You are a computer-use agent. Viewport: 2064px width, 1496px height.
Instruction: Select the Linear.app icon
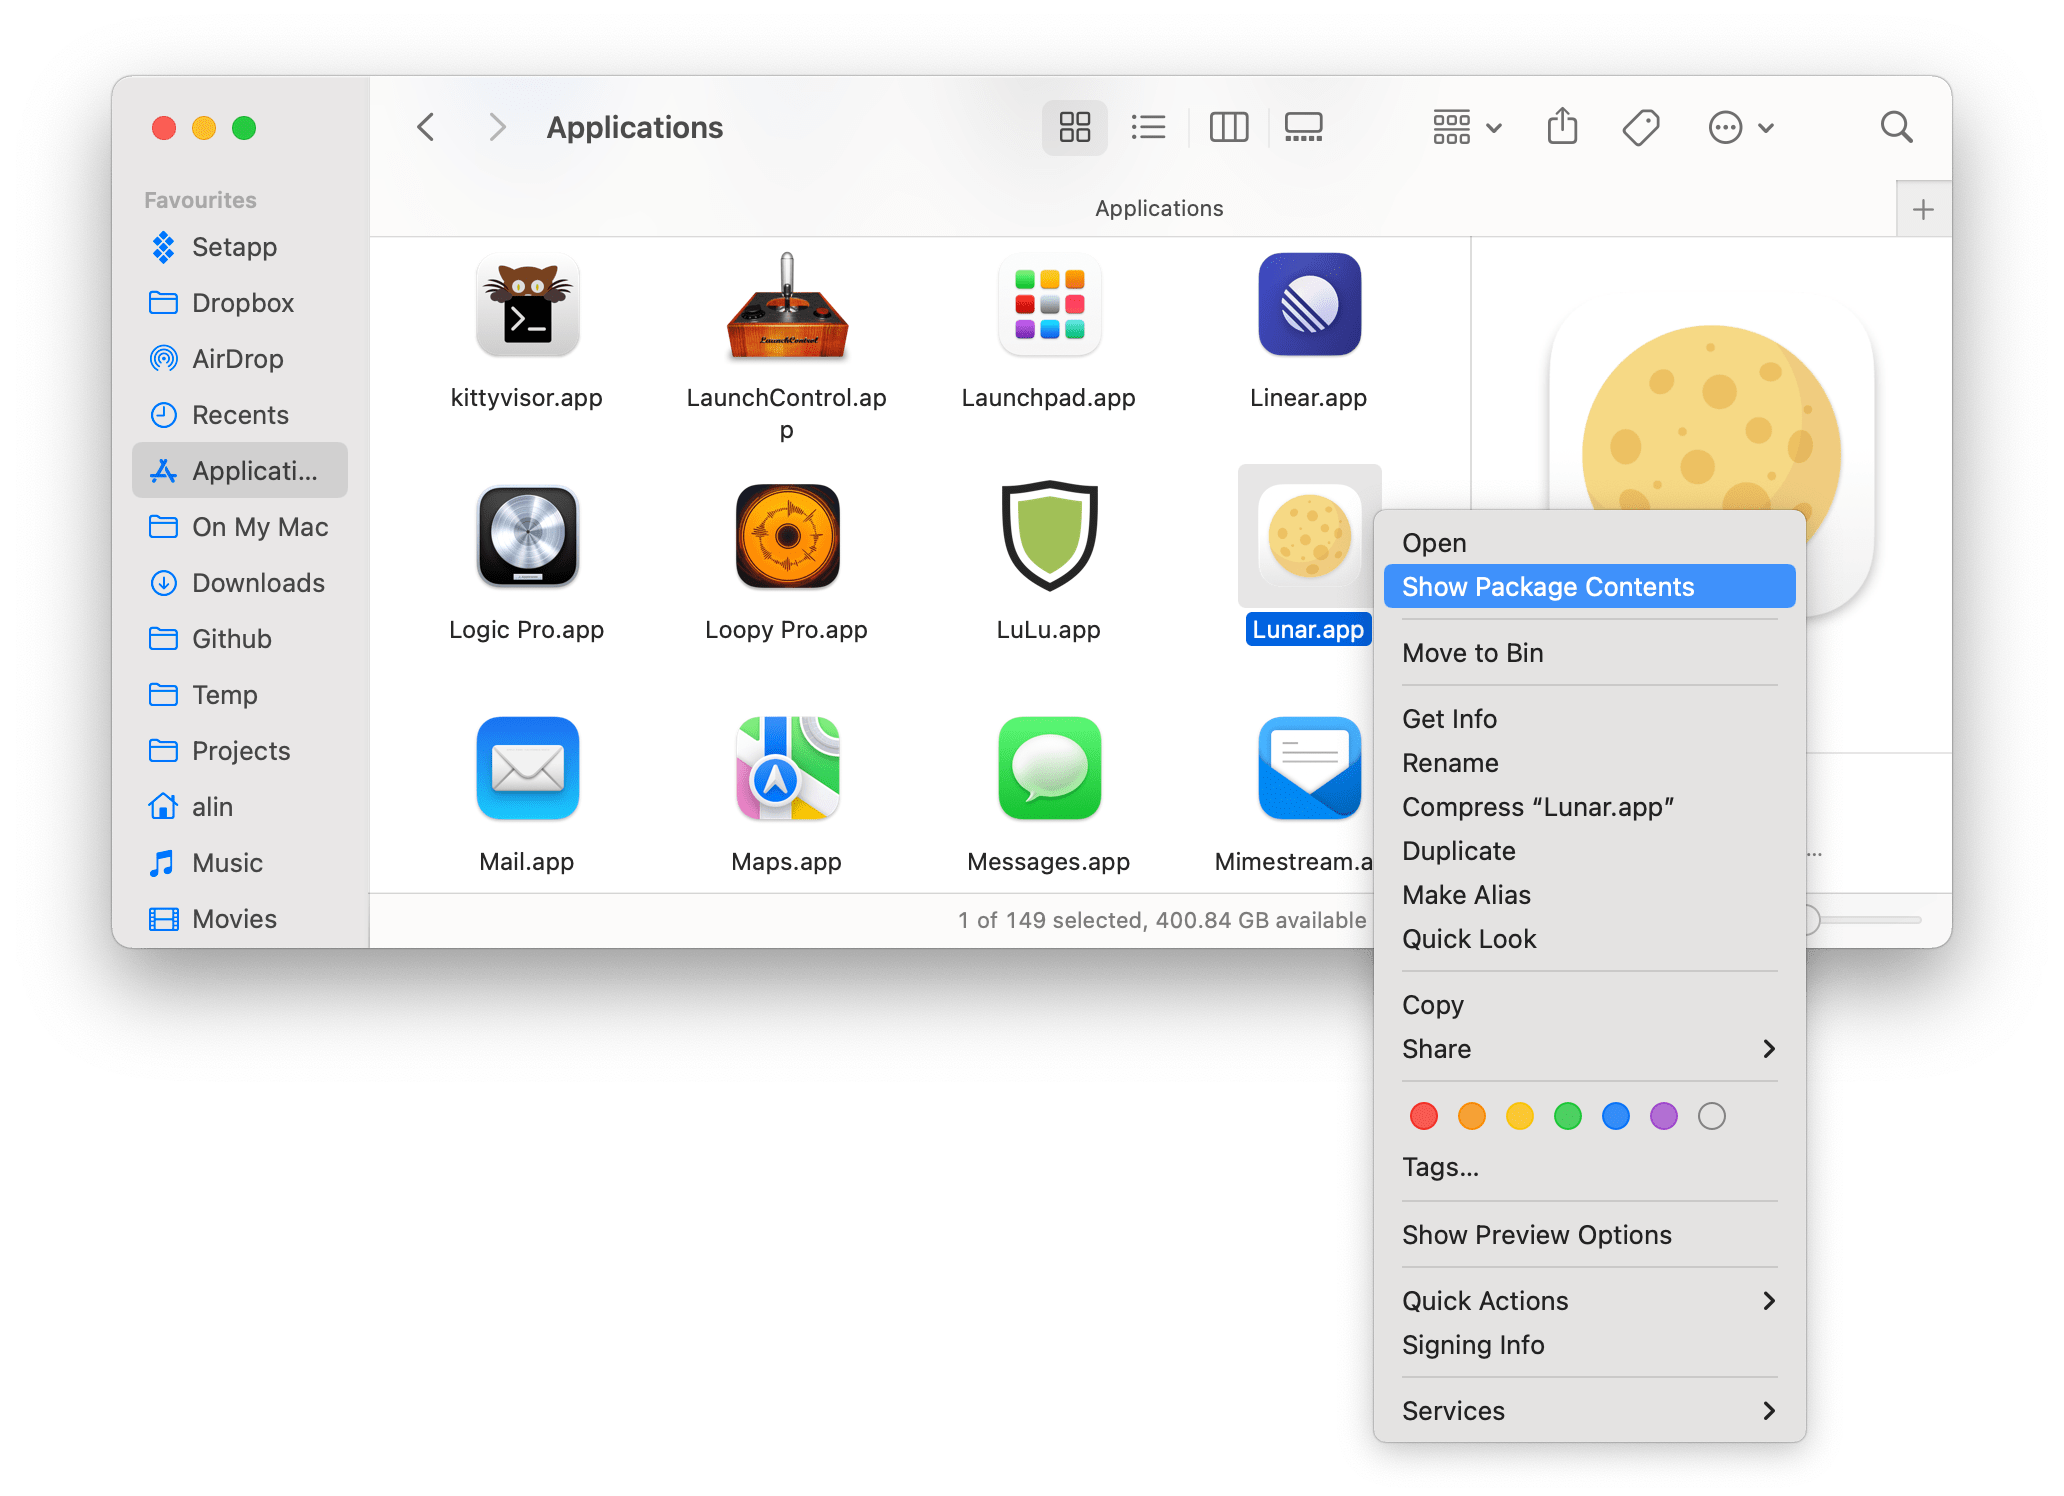tap(1309, 305)
